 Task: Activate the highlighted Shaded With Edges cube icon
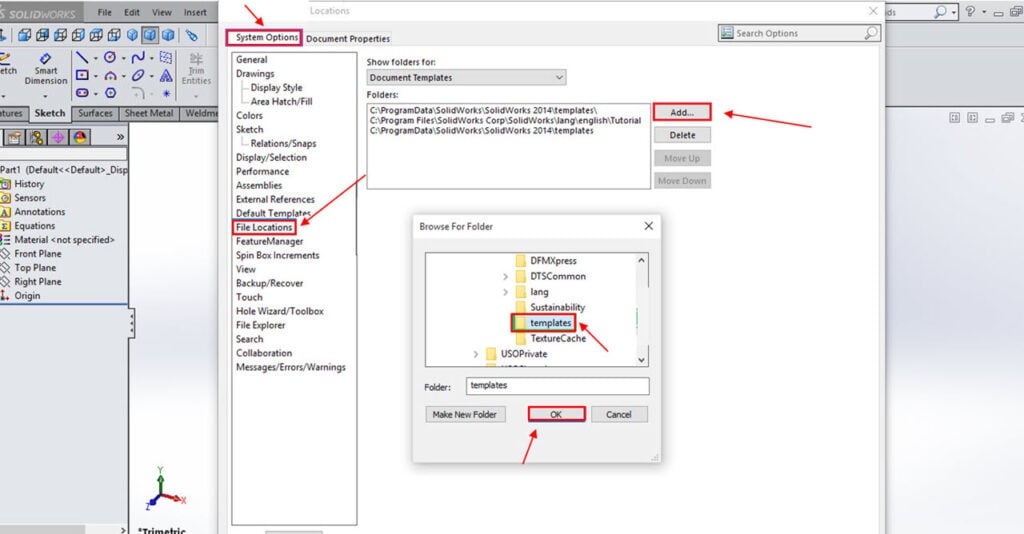150,35
